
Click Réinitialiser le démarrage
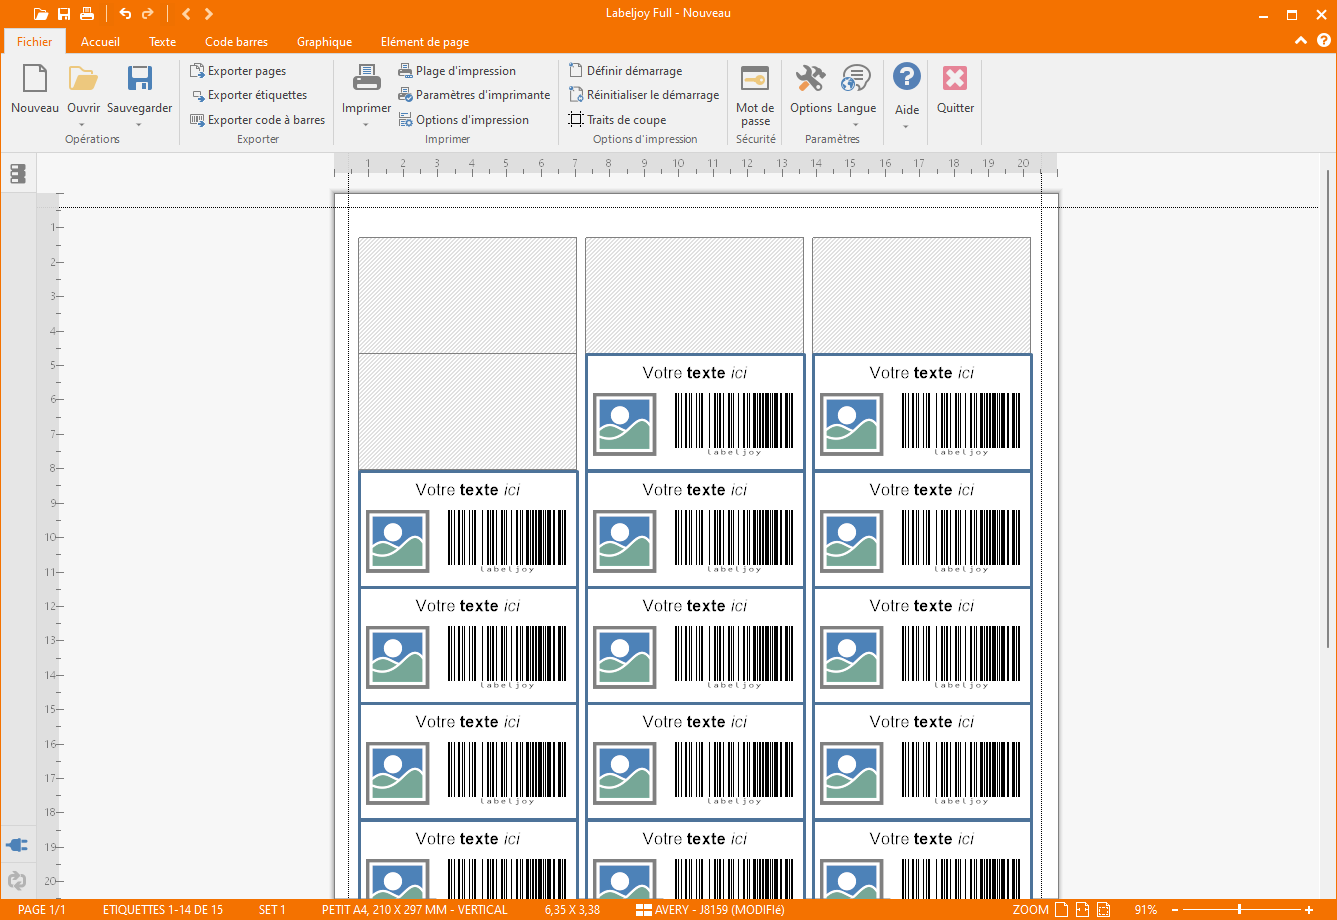[644, 95]
